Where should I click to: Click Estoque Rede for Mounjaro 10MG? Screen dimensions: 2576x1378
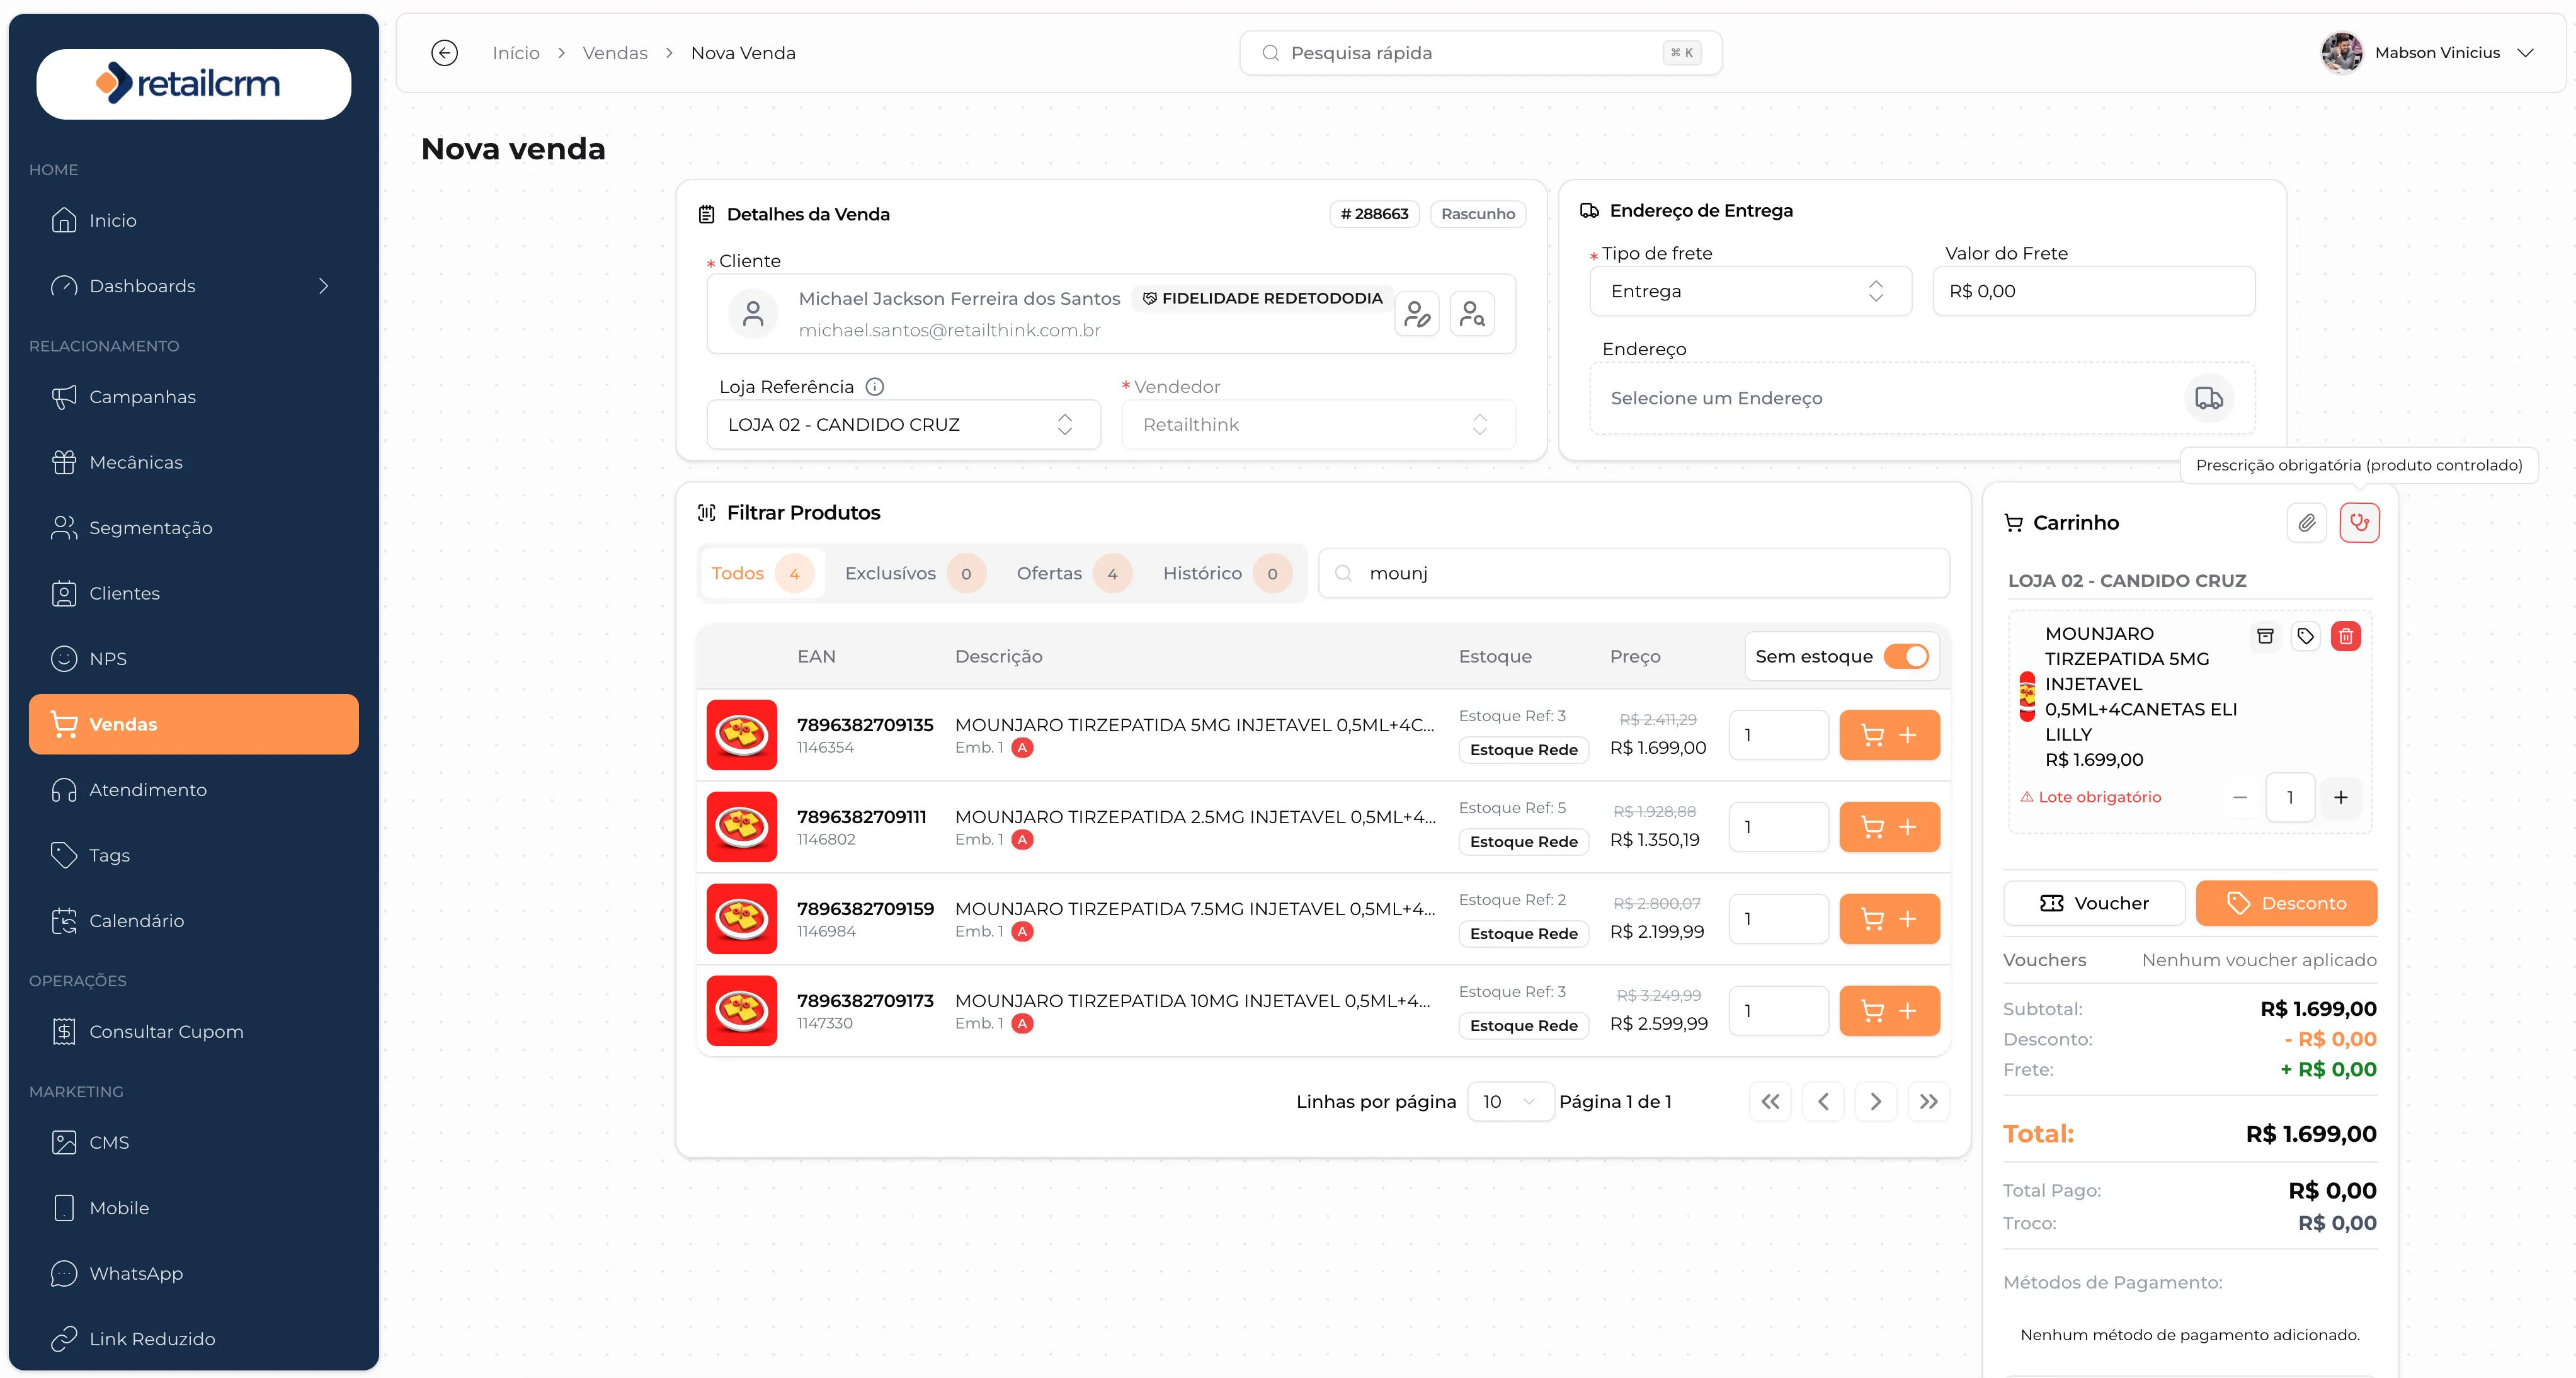[1523, 1026]
